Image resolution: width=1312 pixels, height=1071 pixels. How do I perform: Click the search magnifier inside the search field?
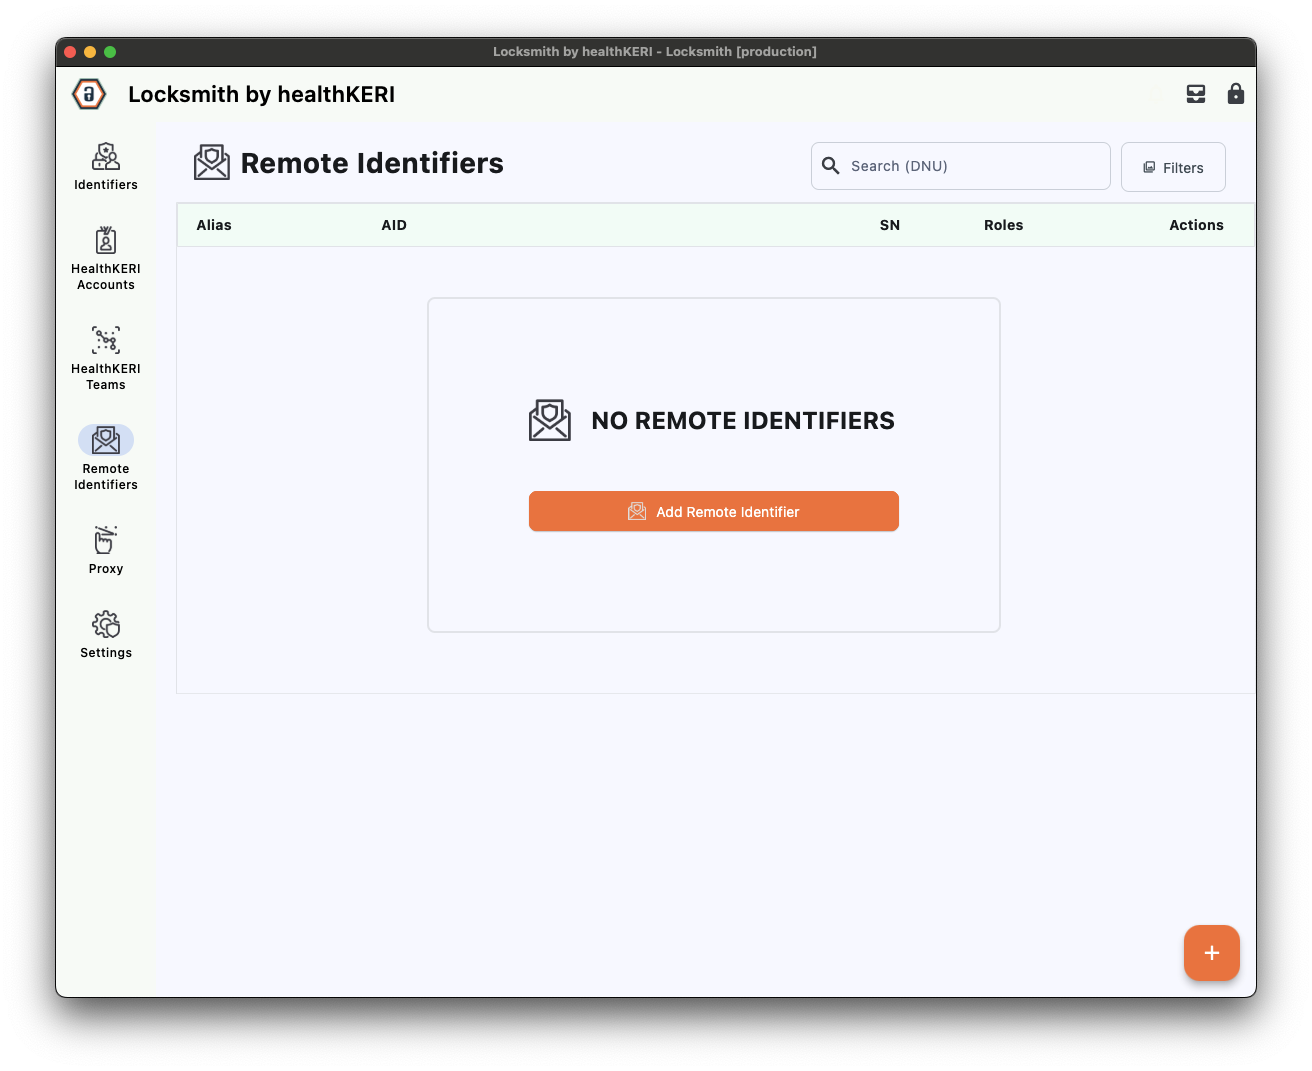(831, 166)
